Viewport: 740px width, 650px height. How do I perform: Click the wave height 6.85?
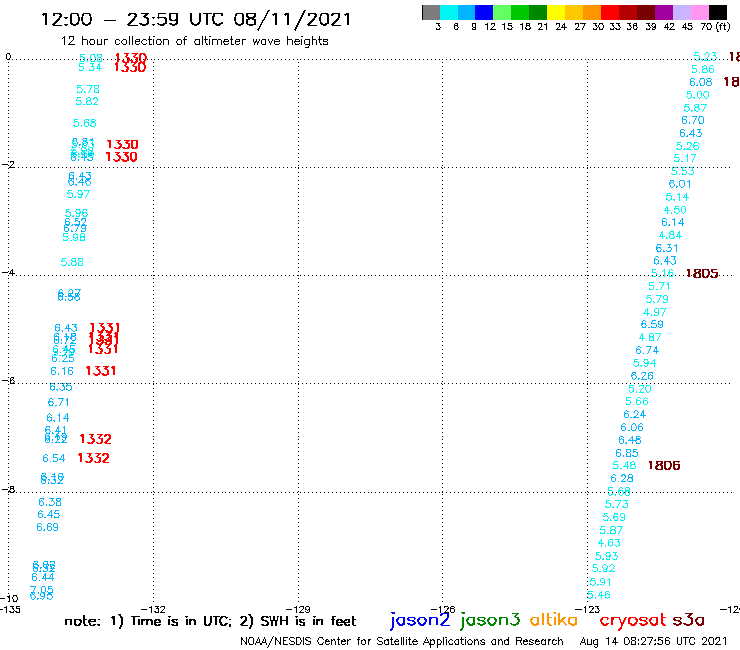click(x=627, y=453)
